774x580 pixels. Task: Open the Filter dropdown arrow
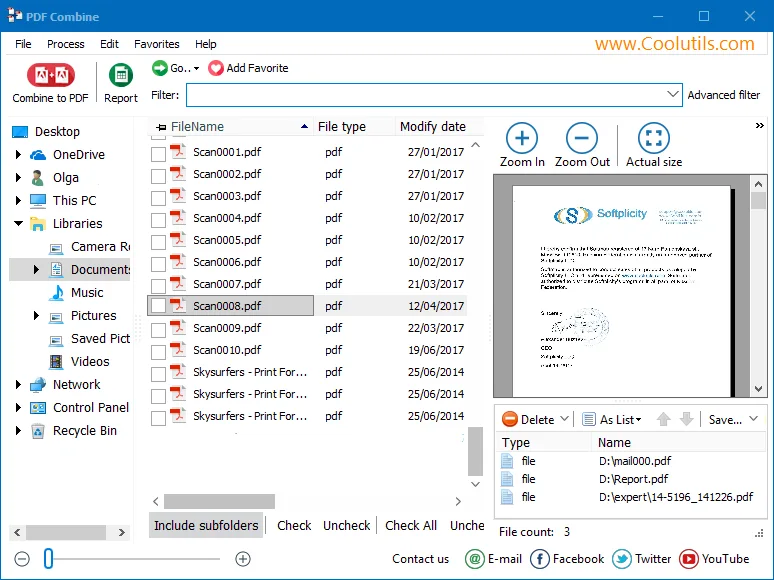point(673,95)
